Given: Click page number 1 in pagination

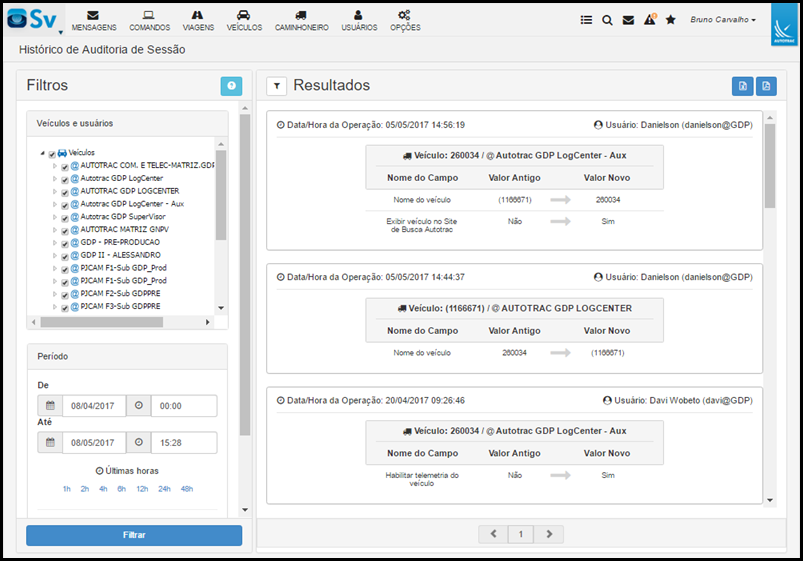Looking at the screenshot, I should point(521,534).
